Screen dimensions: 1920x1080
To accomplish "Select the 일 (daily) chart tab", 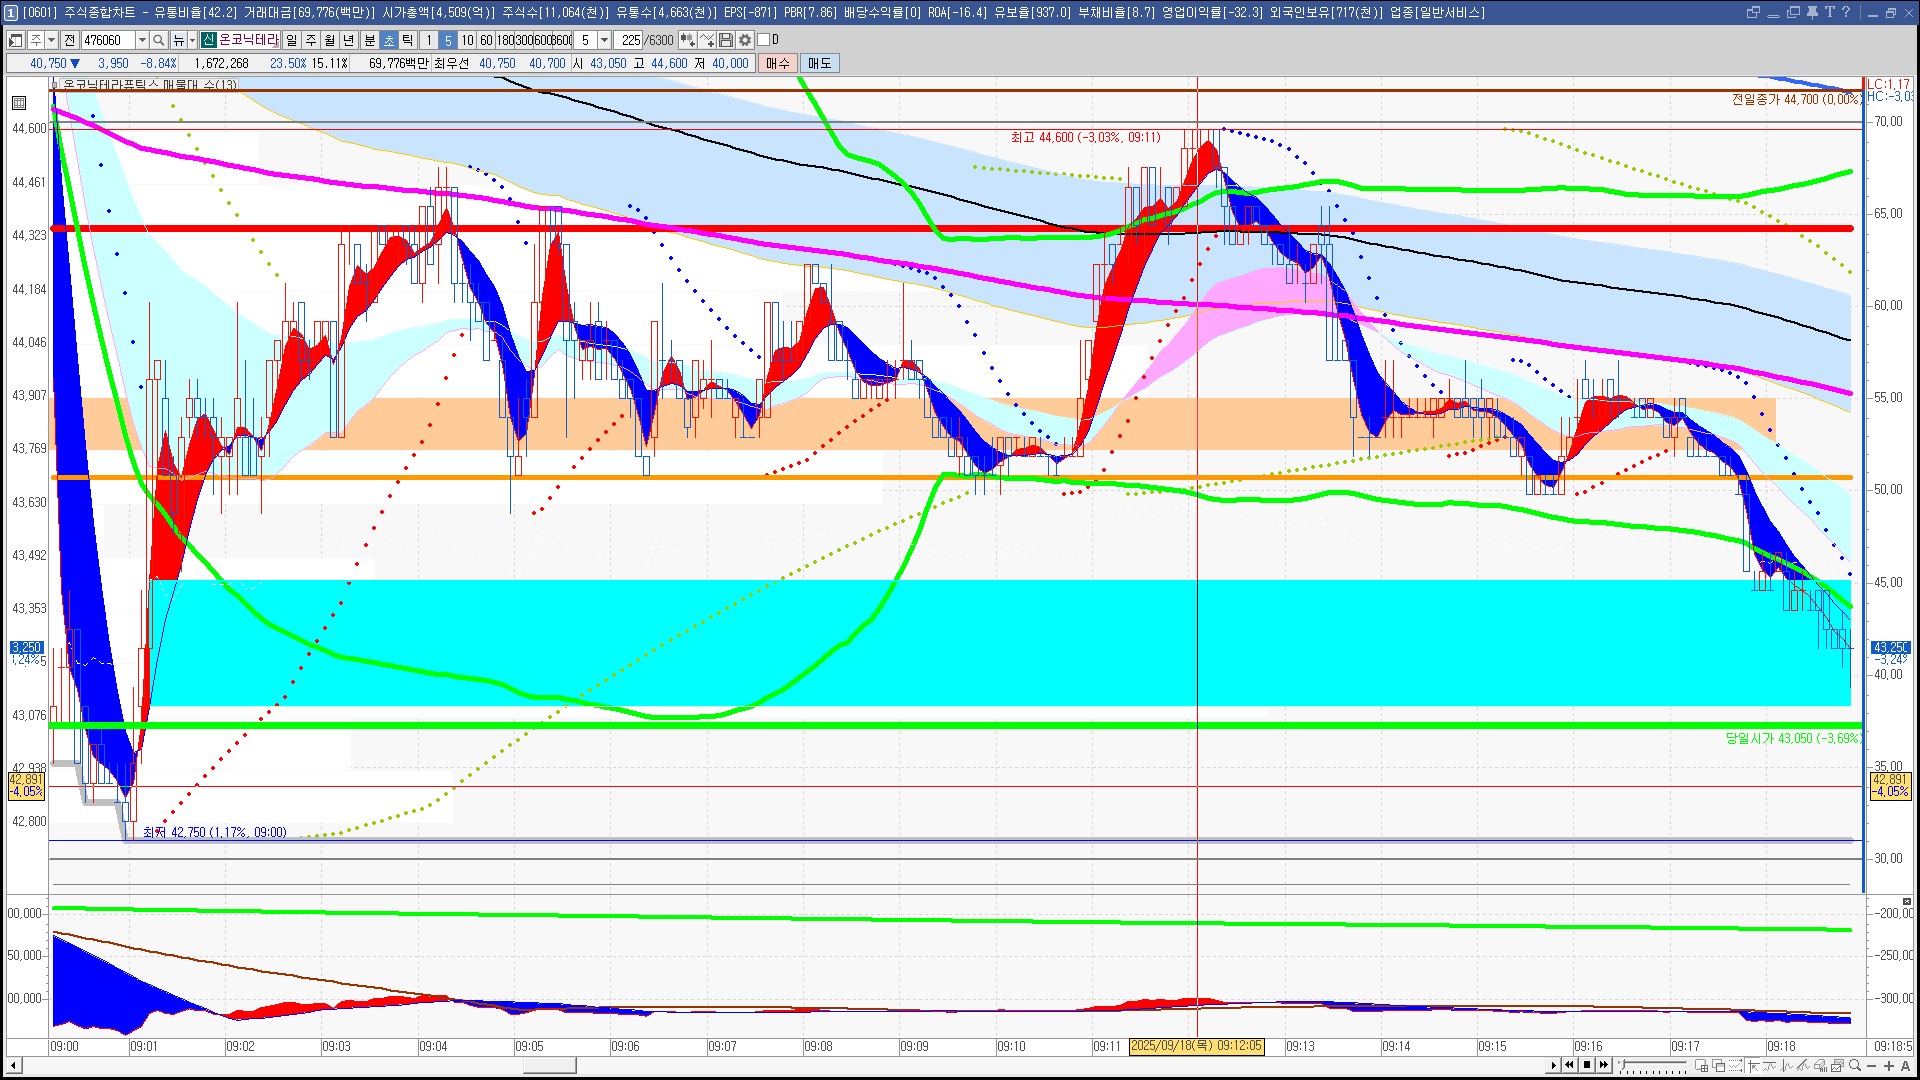I will (x=291, y=40).
